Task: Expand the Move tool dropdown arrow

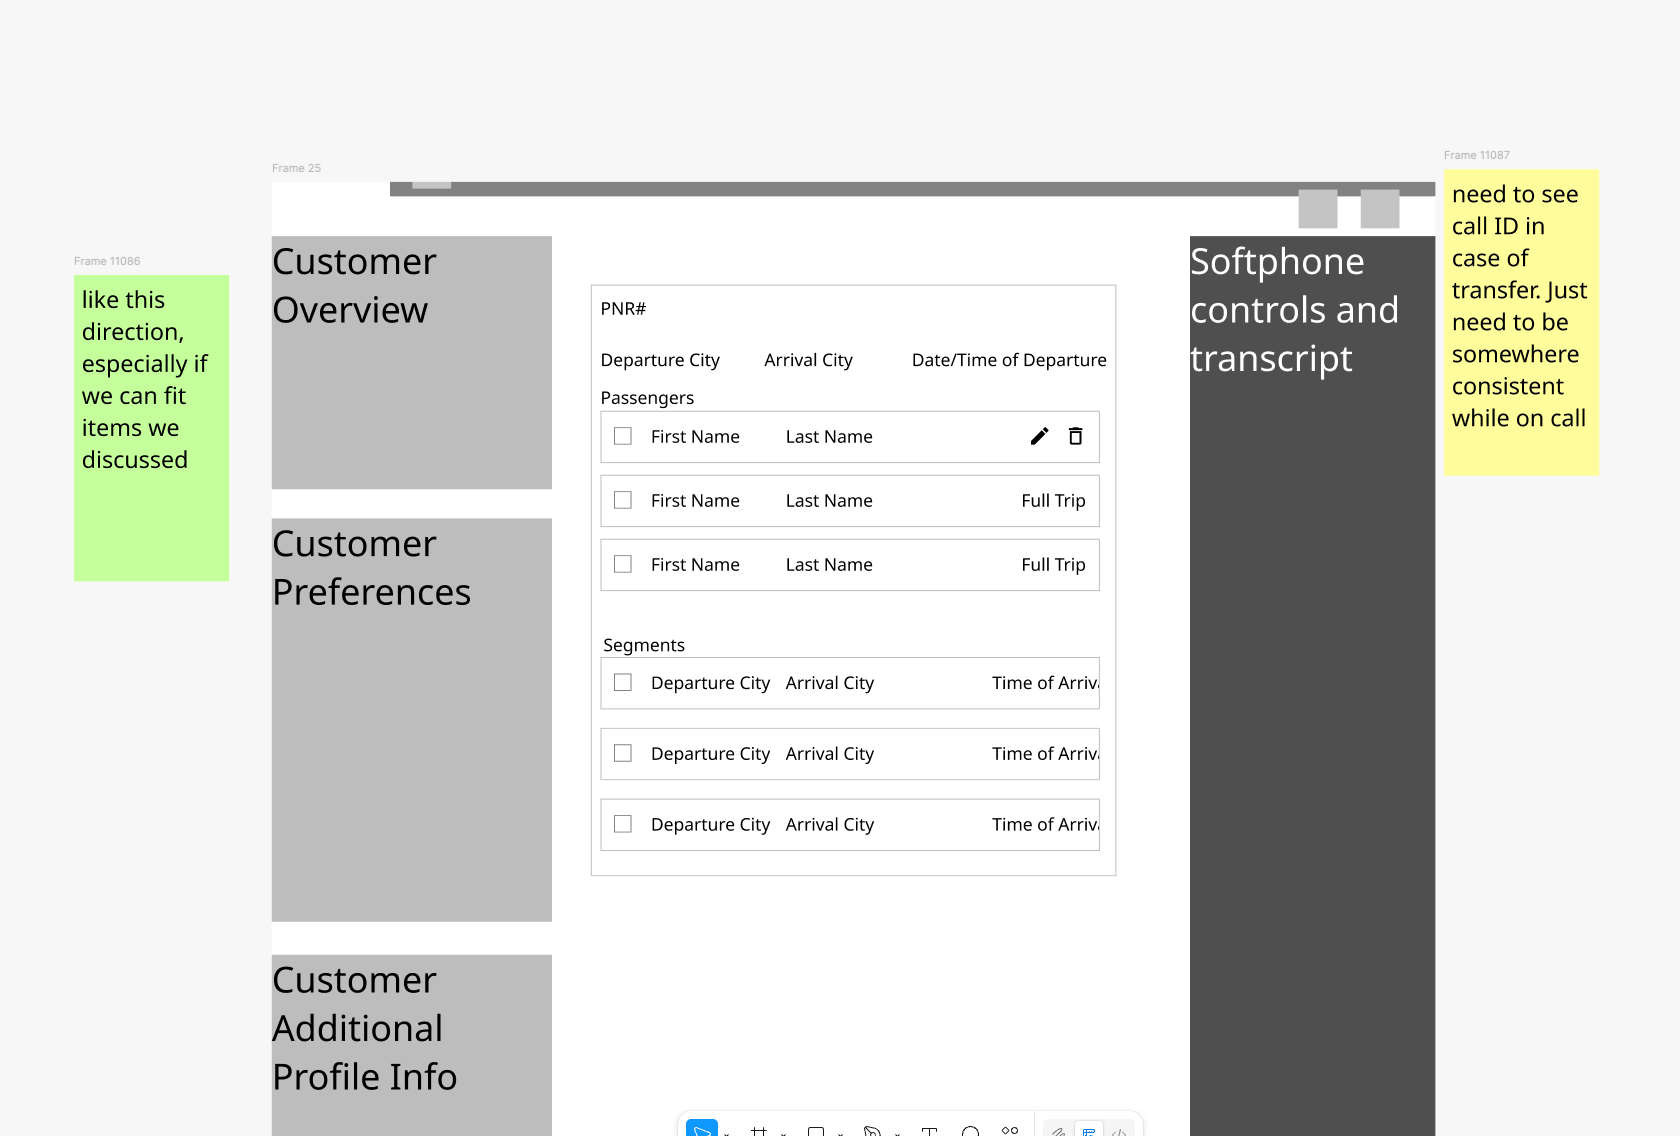Action: tap(727, 1133)
